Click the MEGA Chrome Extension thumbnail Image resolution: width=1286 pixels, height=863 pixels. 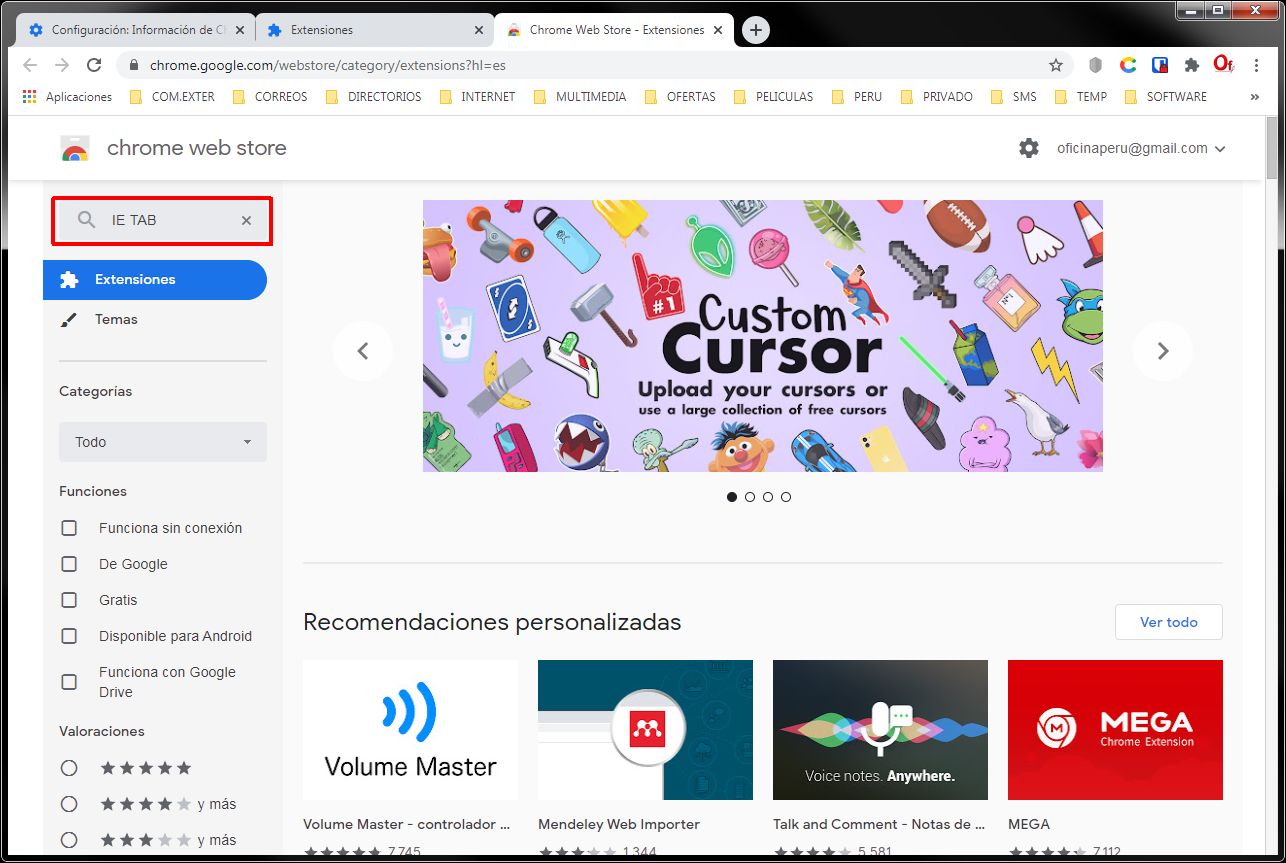click(1115, 730)
